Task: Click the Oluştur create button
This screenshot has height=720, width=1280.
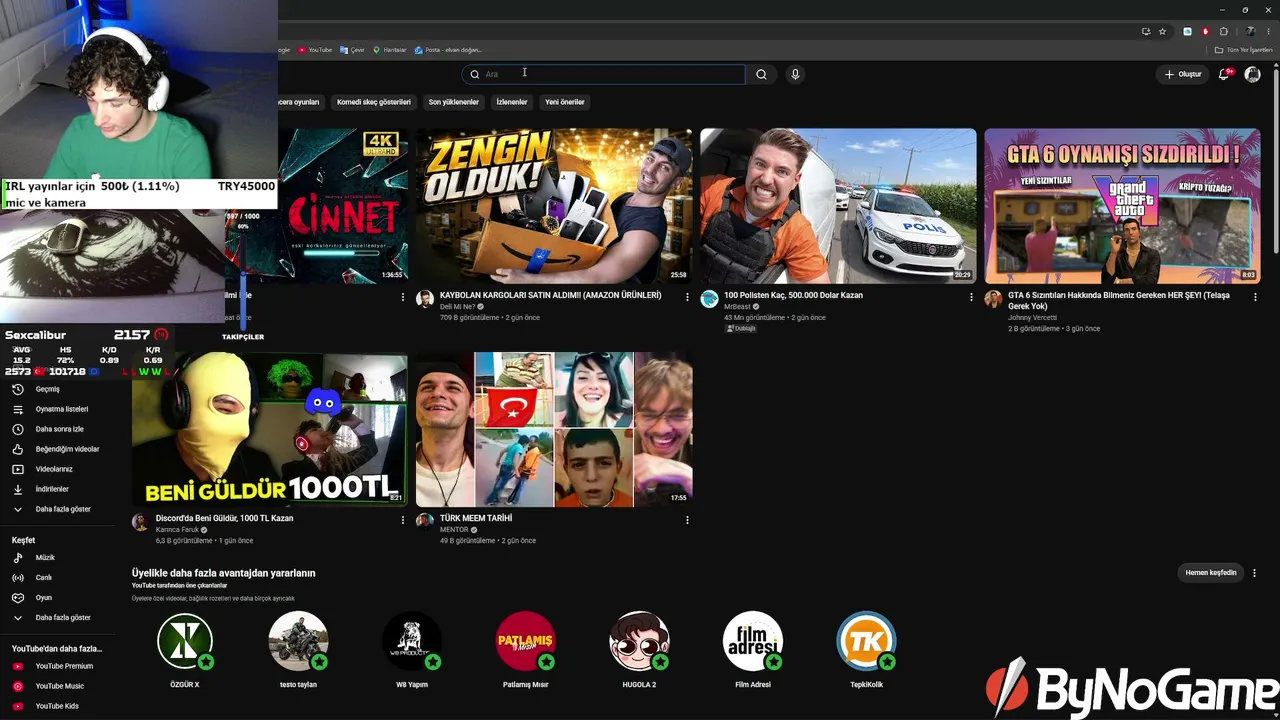Action: pyautogui.click(x=1183, y=74)
